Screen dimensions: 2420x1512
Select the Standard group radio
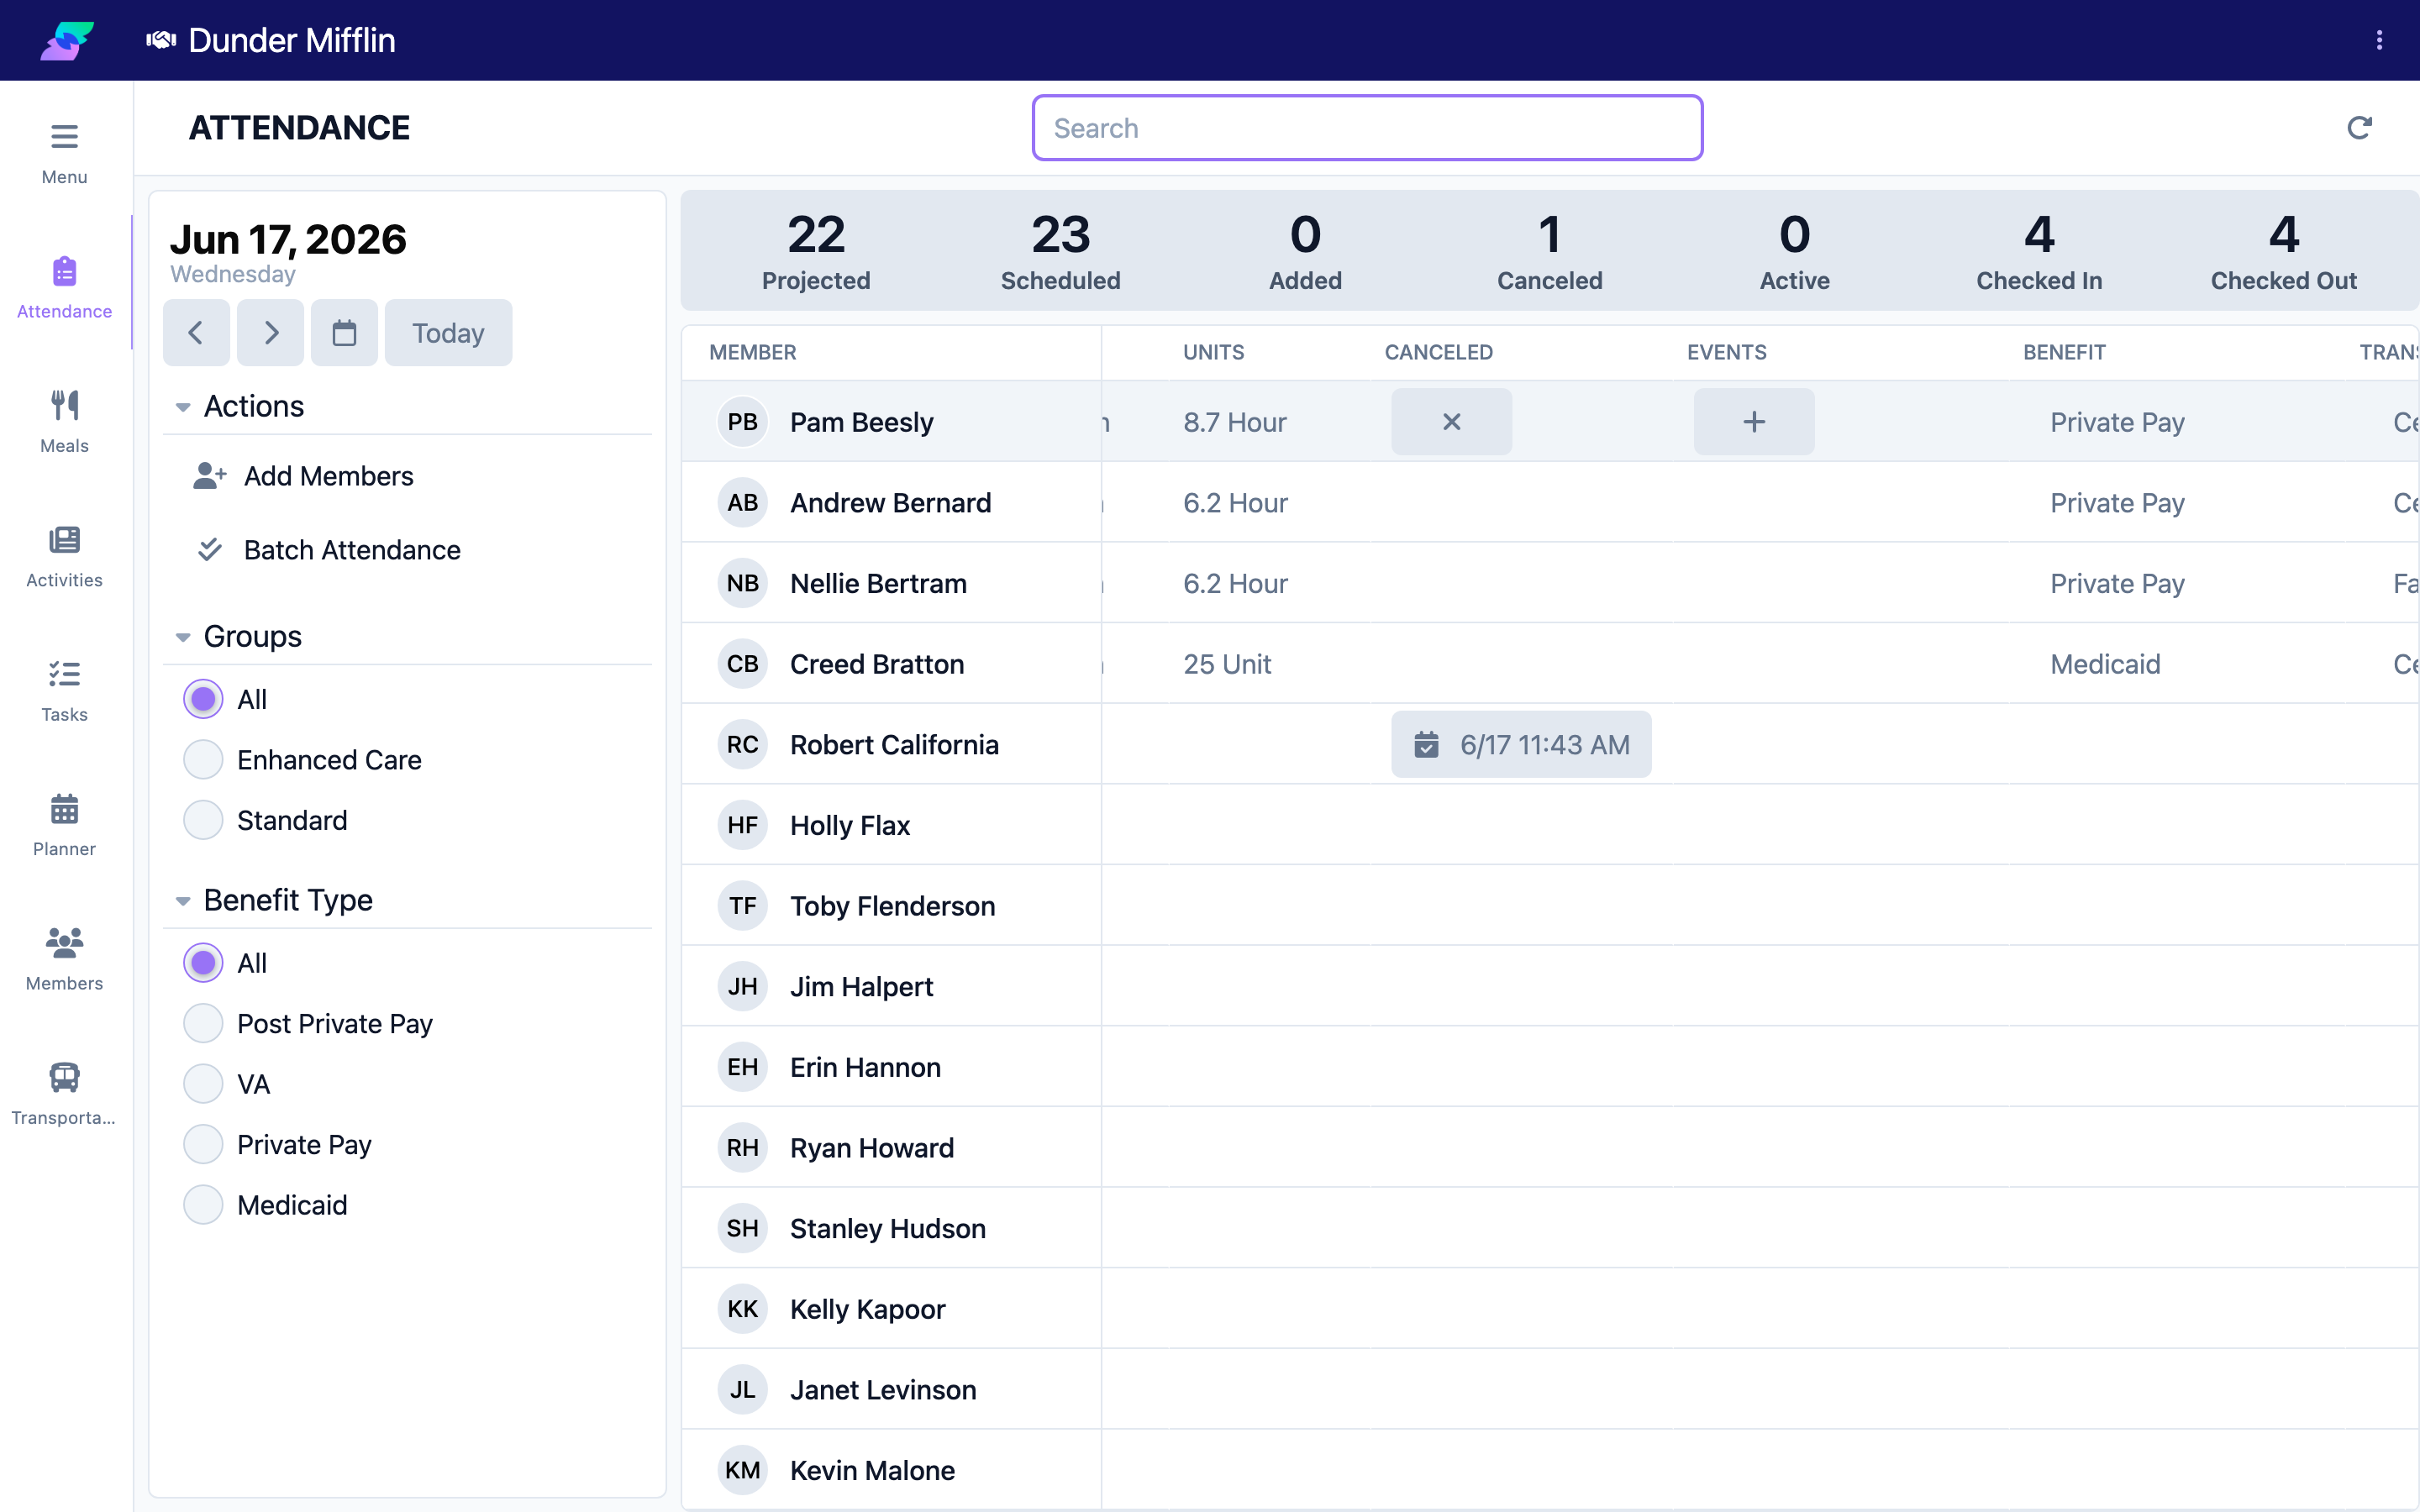[203, 820]
